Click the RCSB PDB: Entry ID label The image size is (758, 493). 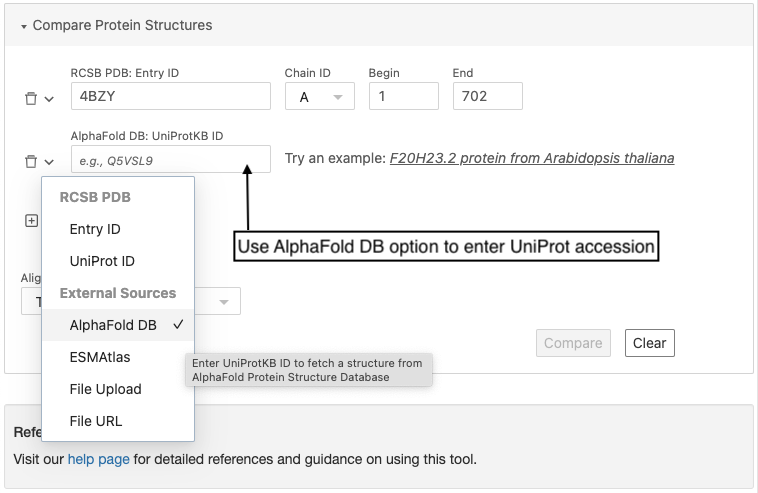pos(125,73)
